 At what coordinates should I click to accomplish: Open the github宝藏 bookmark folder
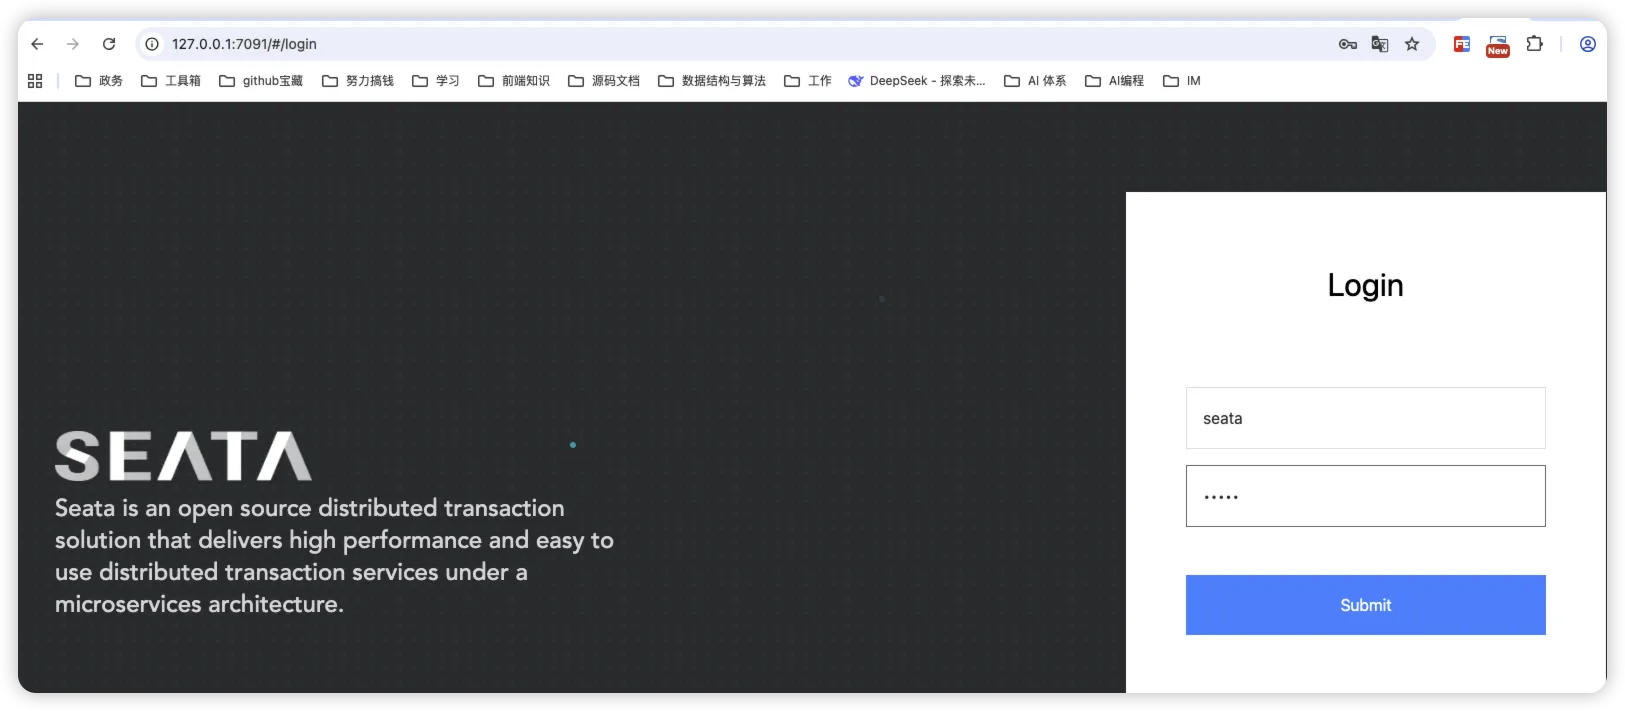[261, 81]
